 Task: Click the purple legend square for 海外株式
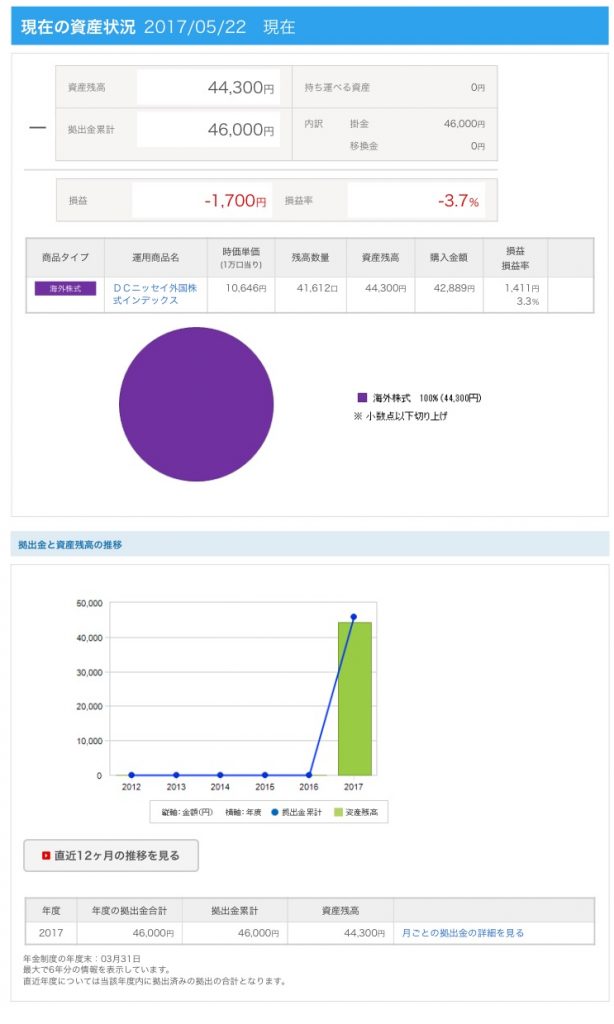(x=362, y=398)
